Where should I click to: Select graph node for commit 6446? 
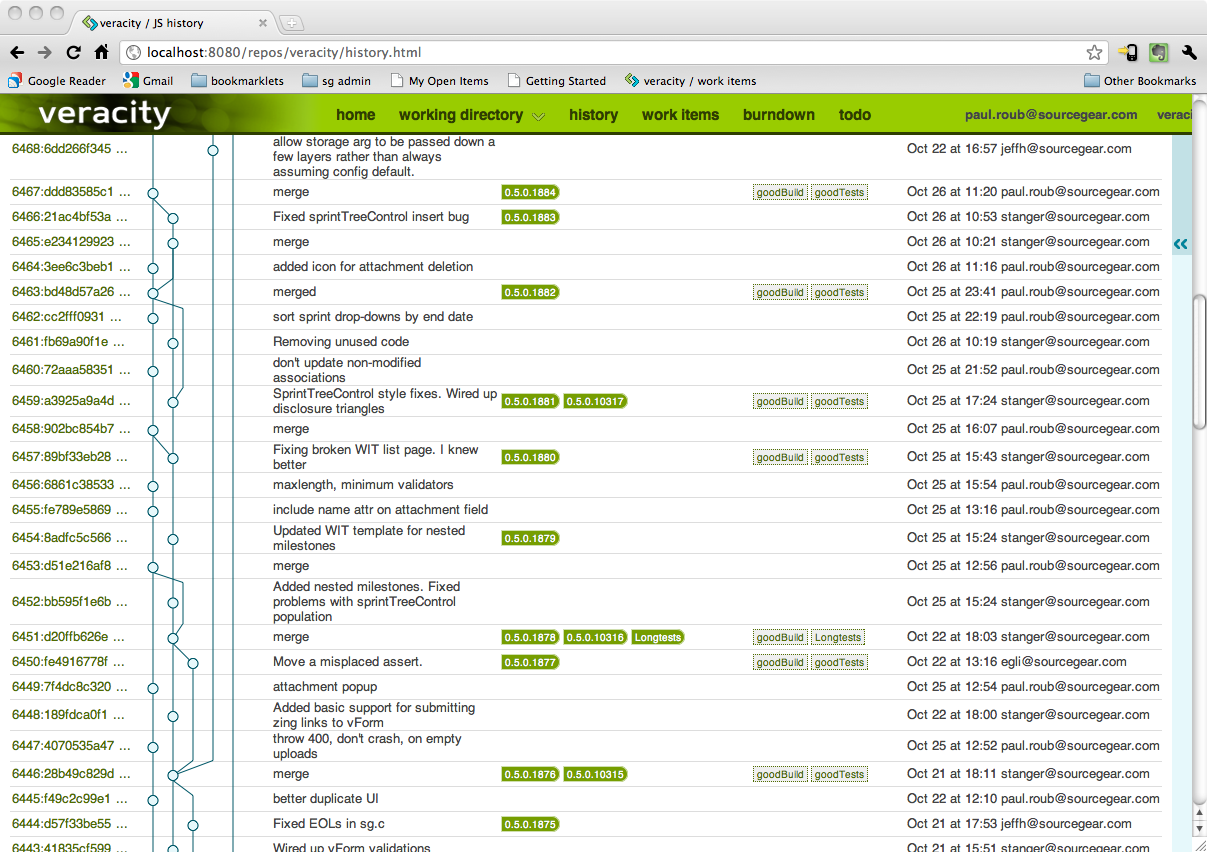point(173,775)
